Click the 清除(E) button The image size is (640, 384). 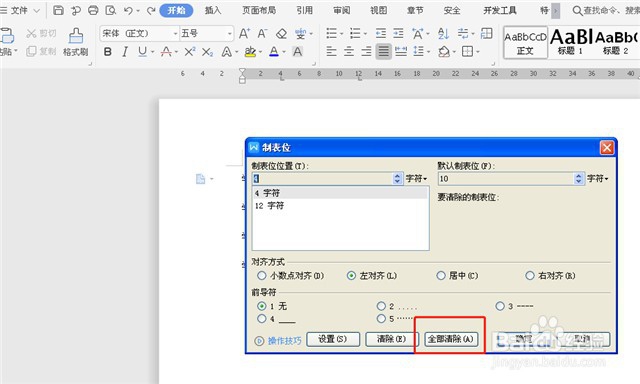[392, 339]
